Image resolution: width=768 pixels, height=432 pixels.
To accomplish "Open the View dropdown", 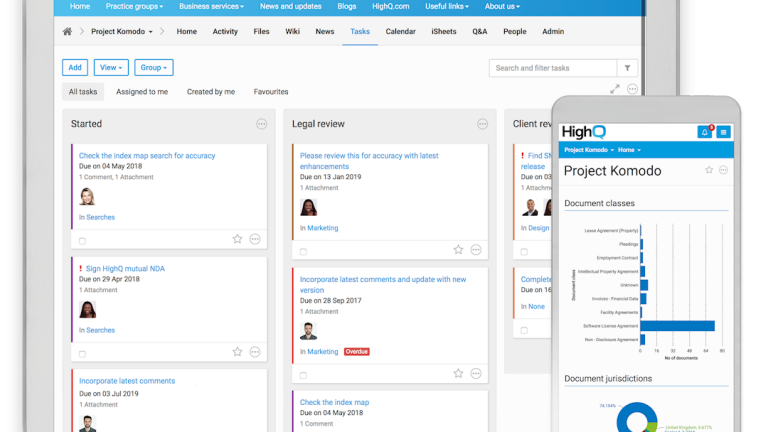I will click(111, 68).
